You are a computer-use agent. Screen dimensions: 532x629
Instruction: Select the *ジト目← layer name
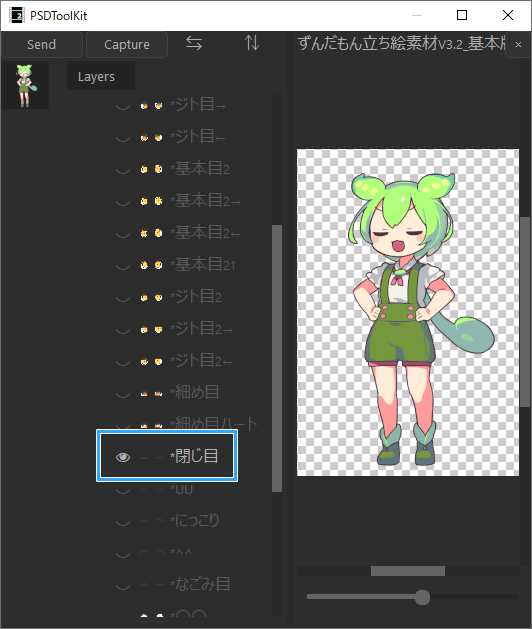[x=197, y=136]
